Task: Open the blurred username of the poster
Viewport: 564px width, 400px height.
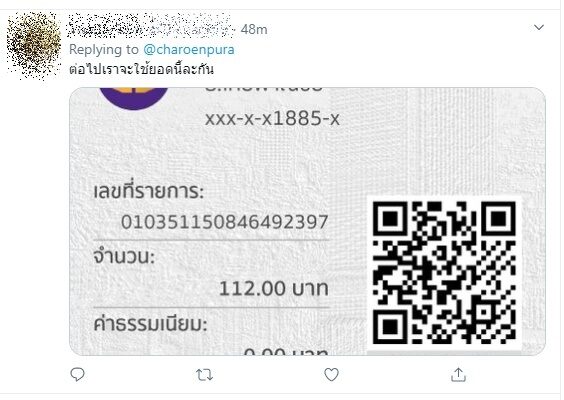Action: 150,26
